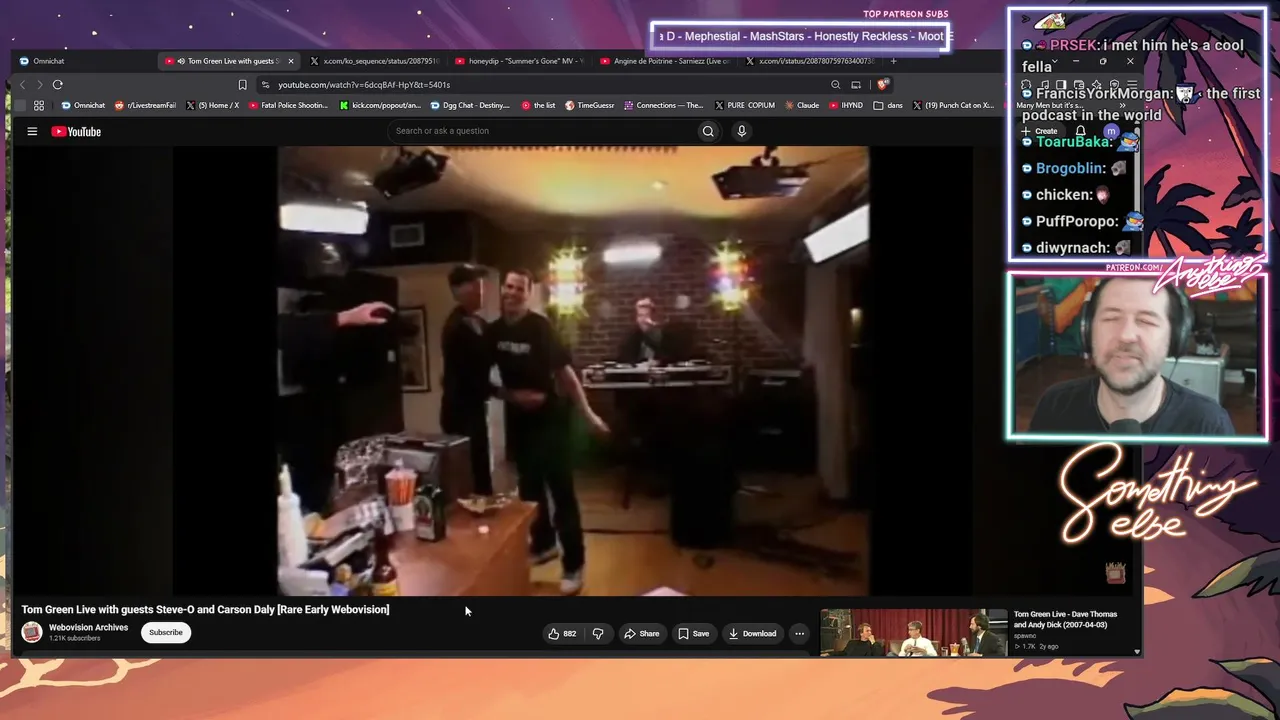1280x720 pixels.
Task: Open the picture-in-picture icon in address bar
Action: [856, 85]
